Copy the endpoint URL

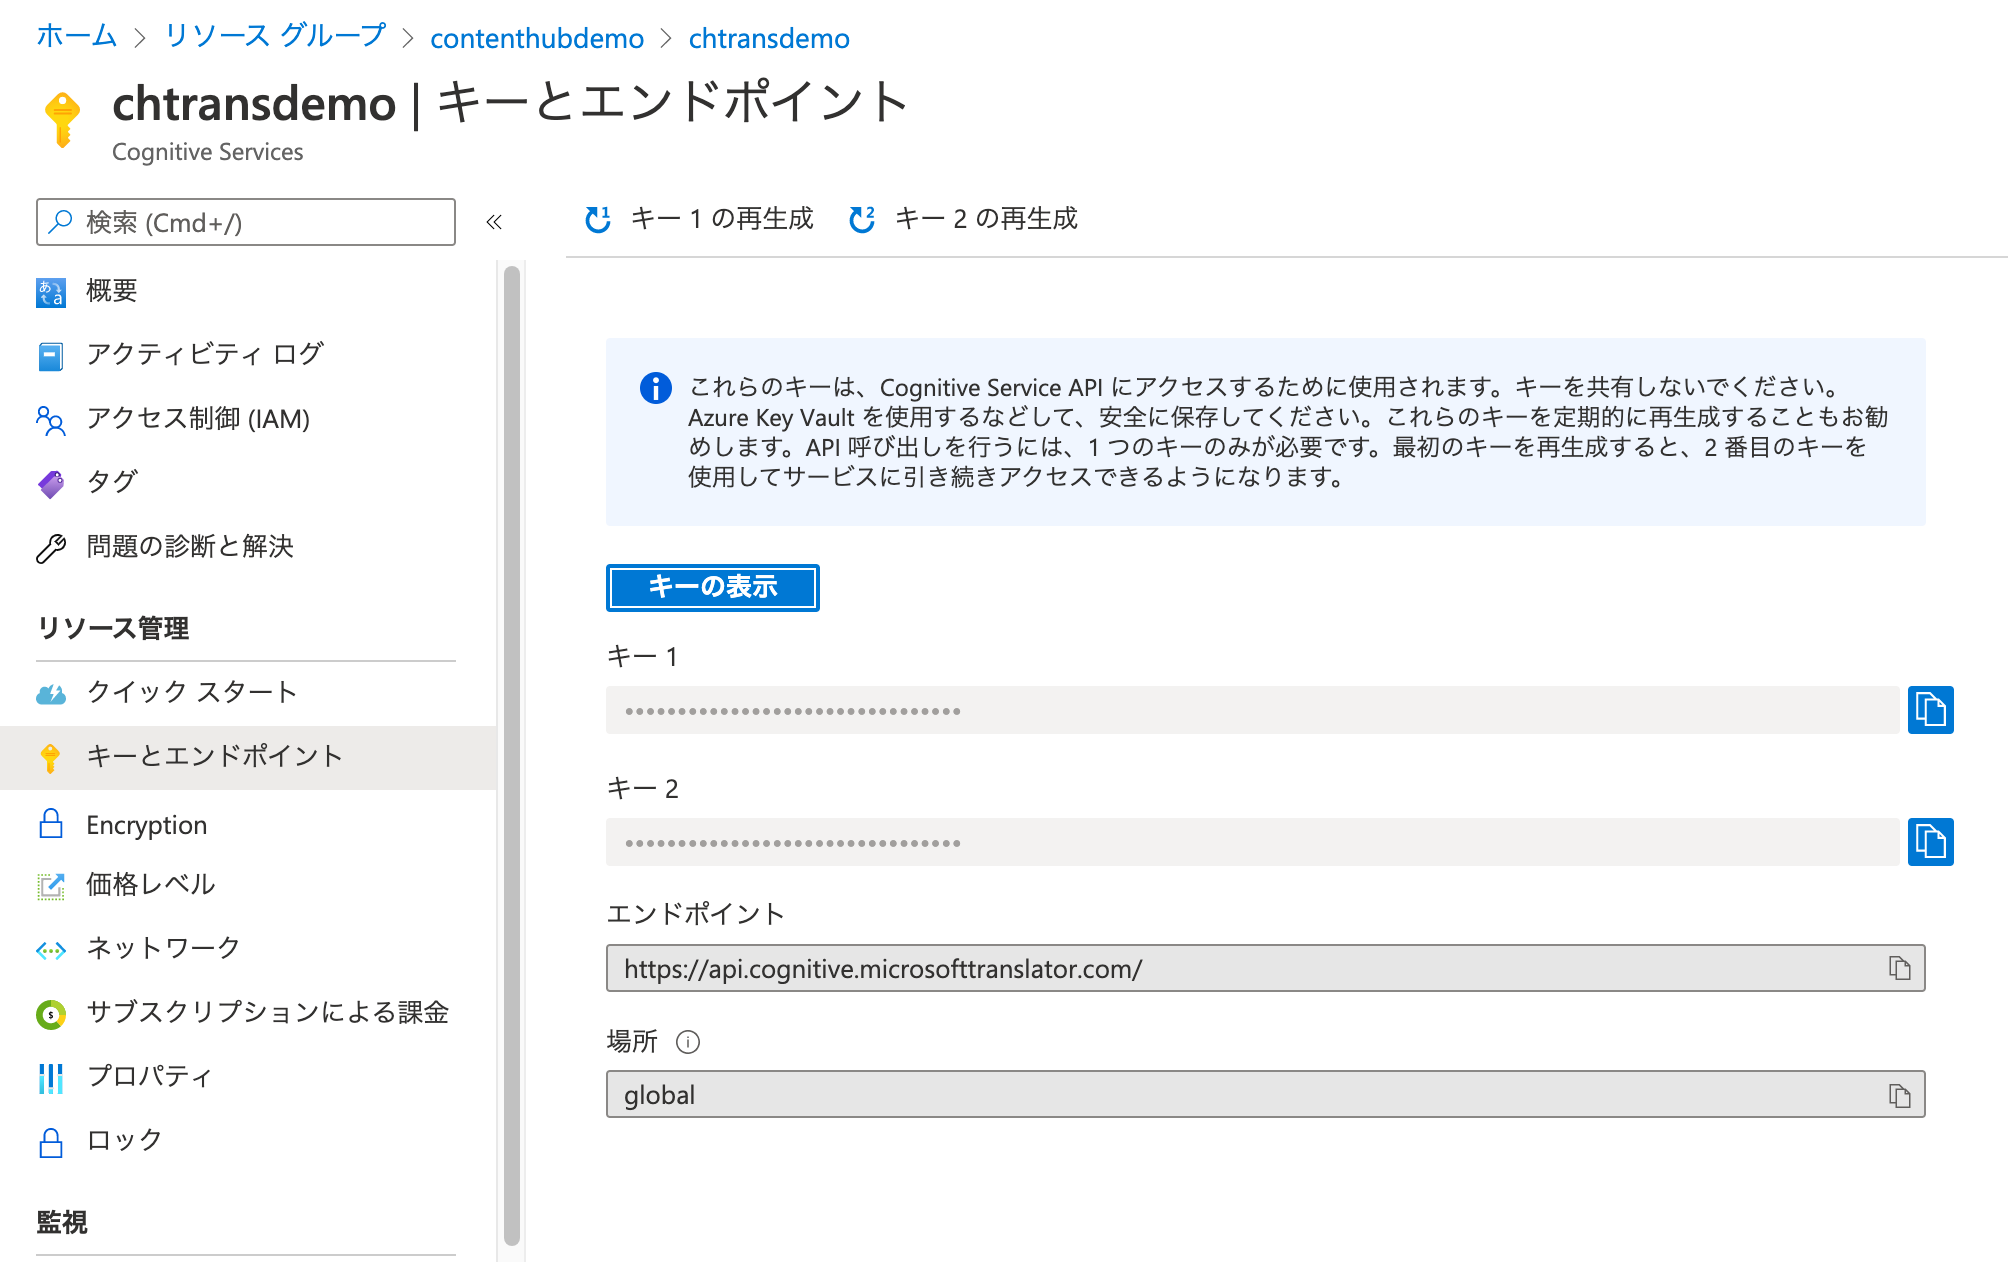click(x=1899, y=968)
